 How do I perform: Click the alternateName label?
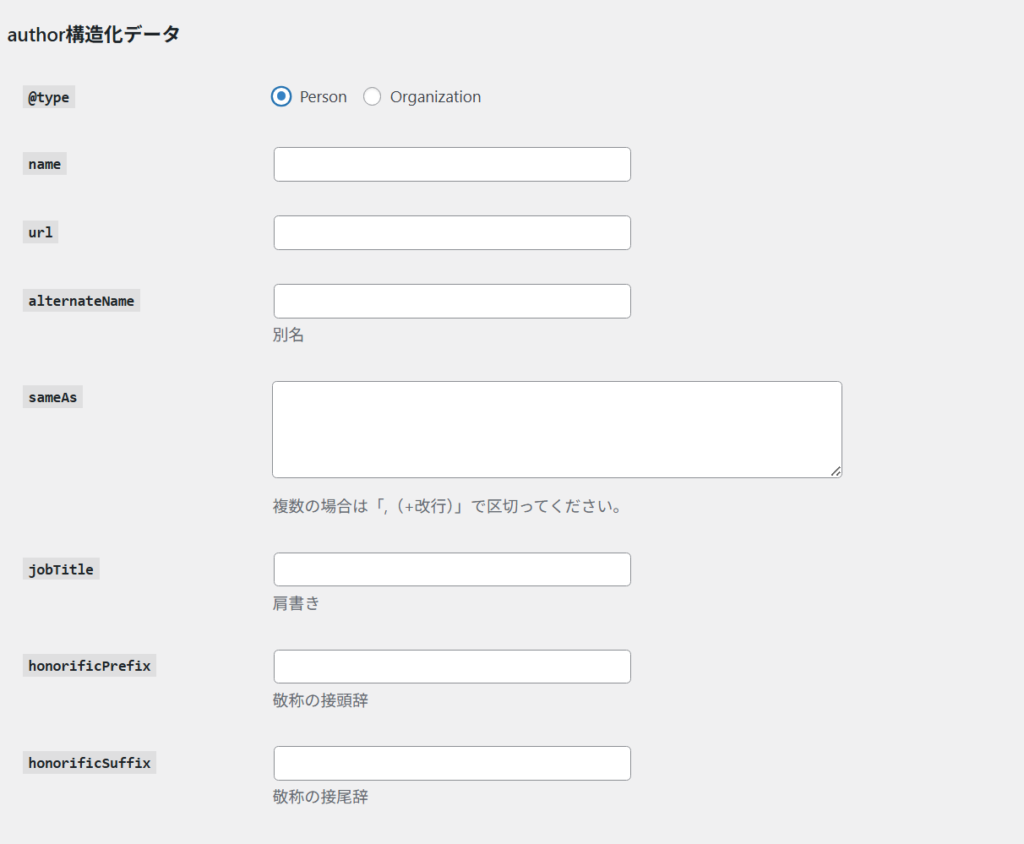coord(81,300)
